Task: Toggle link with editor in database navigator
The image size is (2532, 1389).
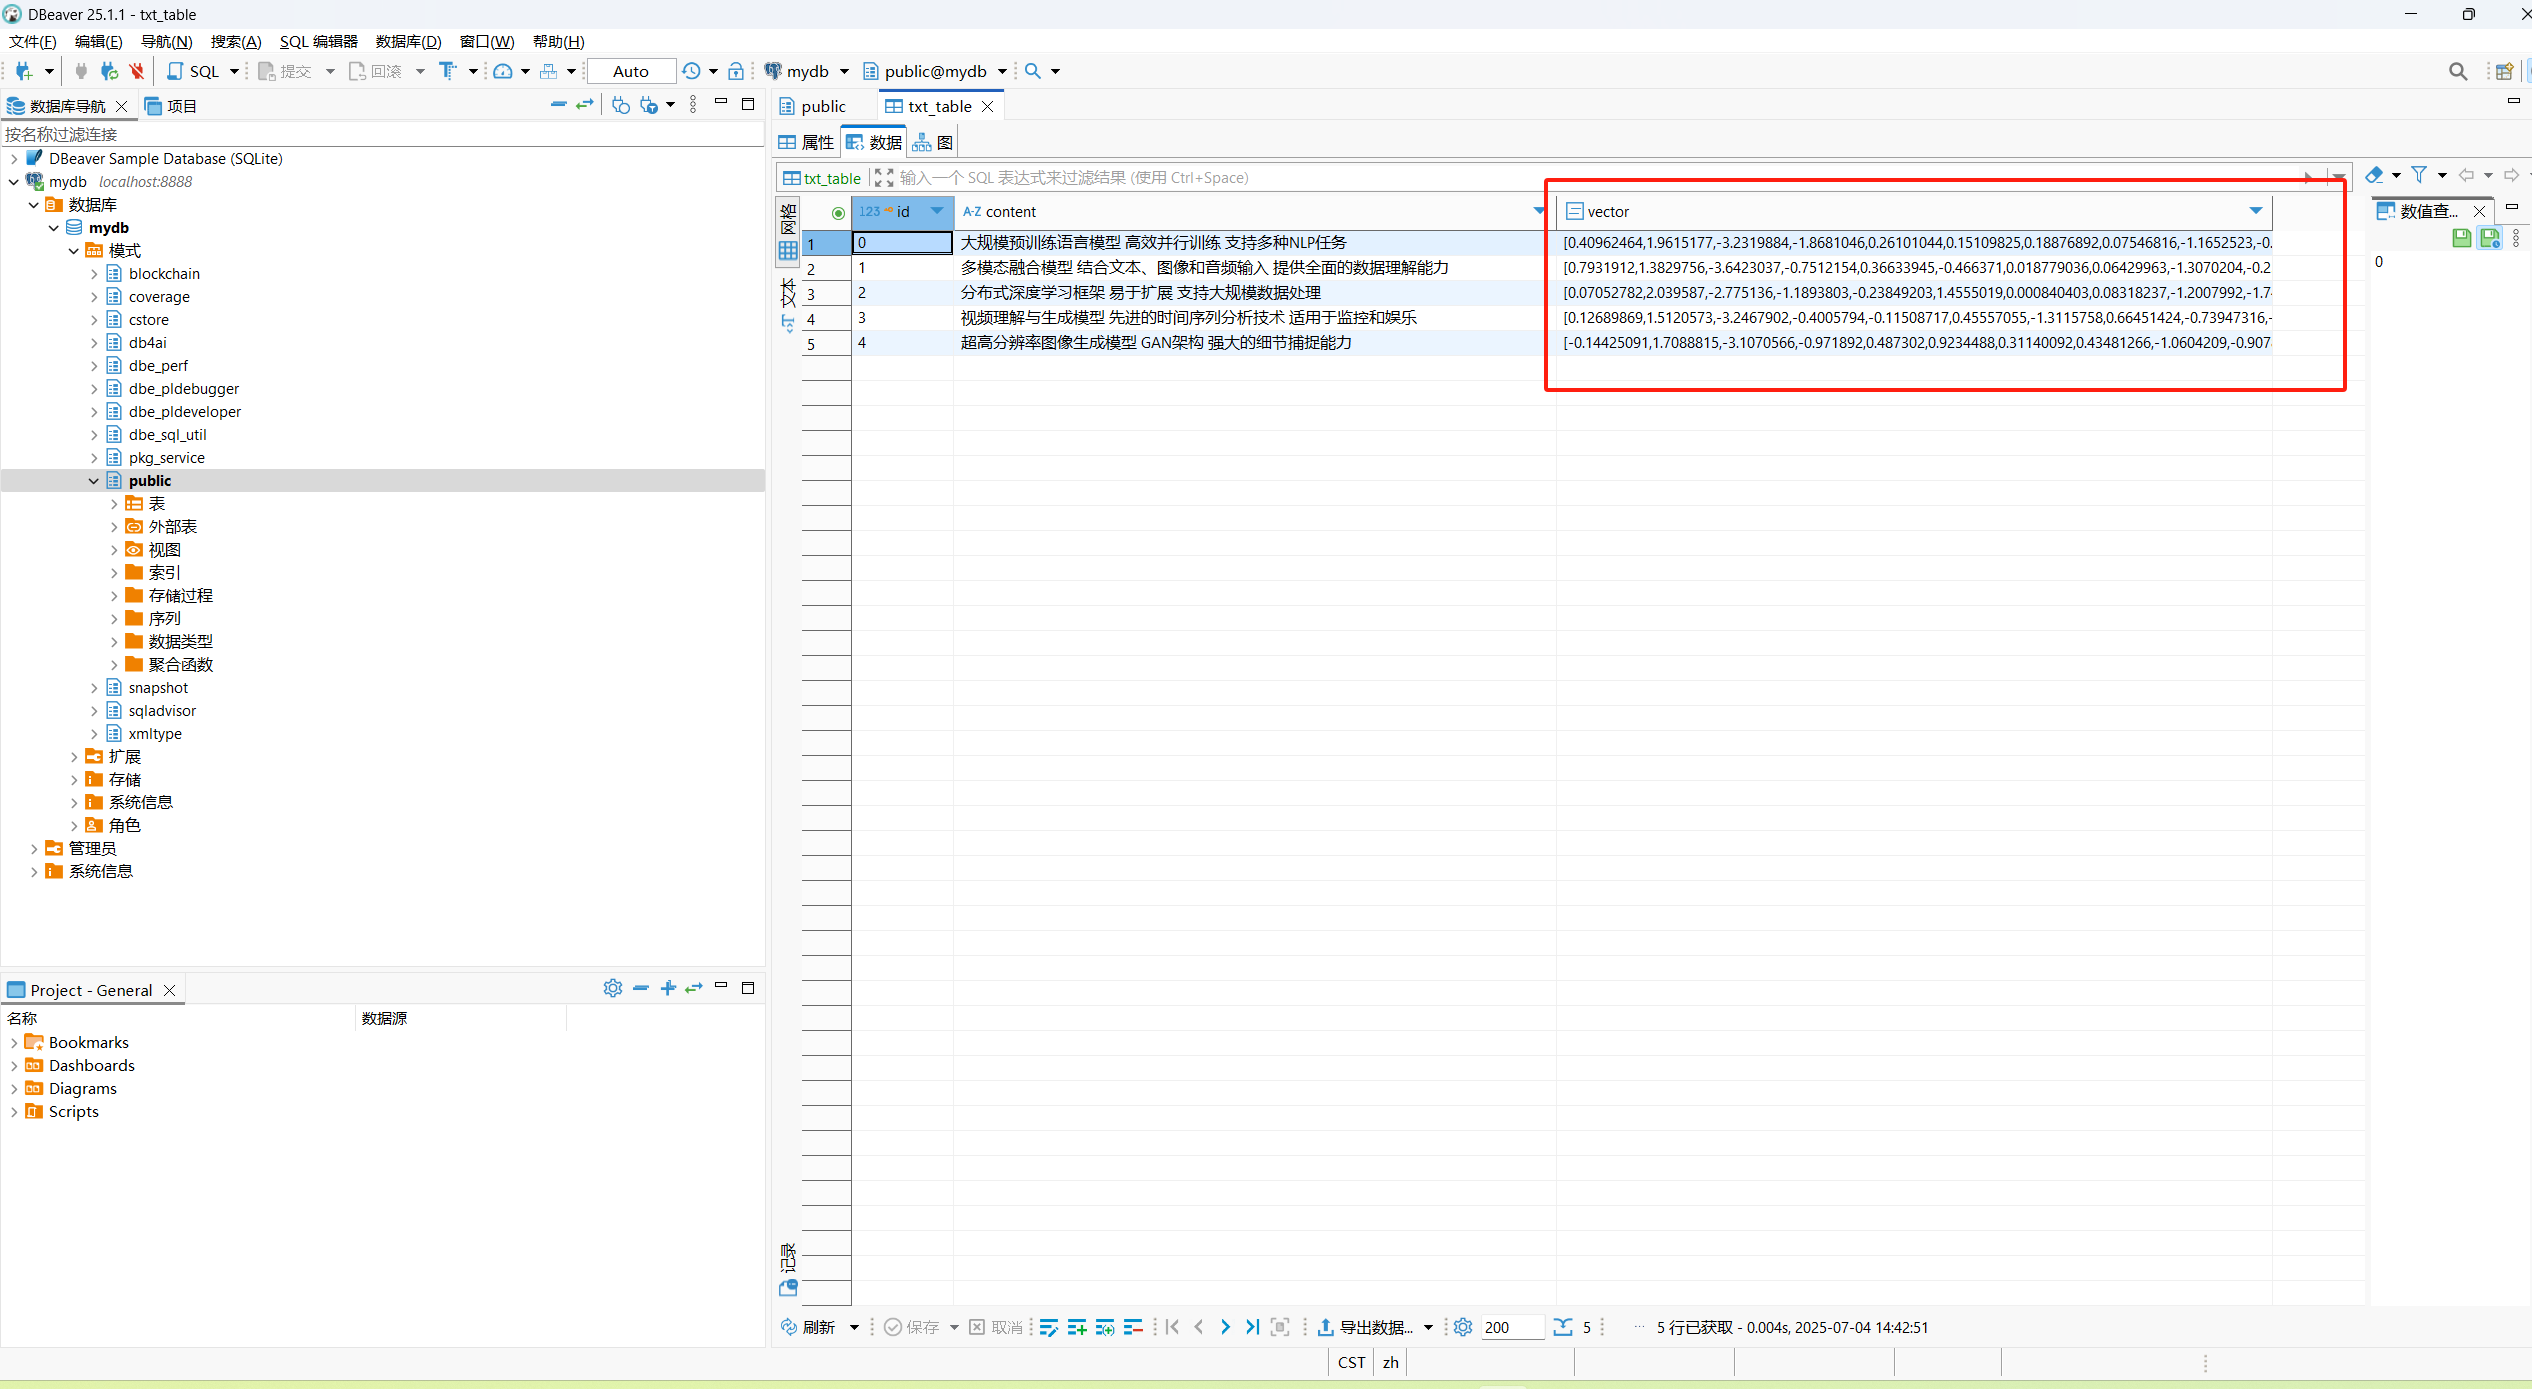Action: pyautogui.click(x=585, y=105)
